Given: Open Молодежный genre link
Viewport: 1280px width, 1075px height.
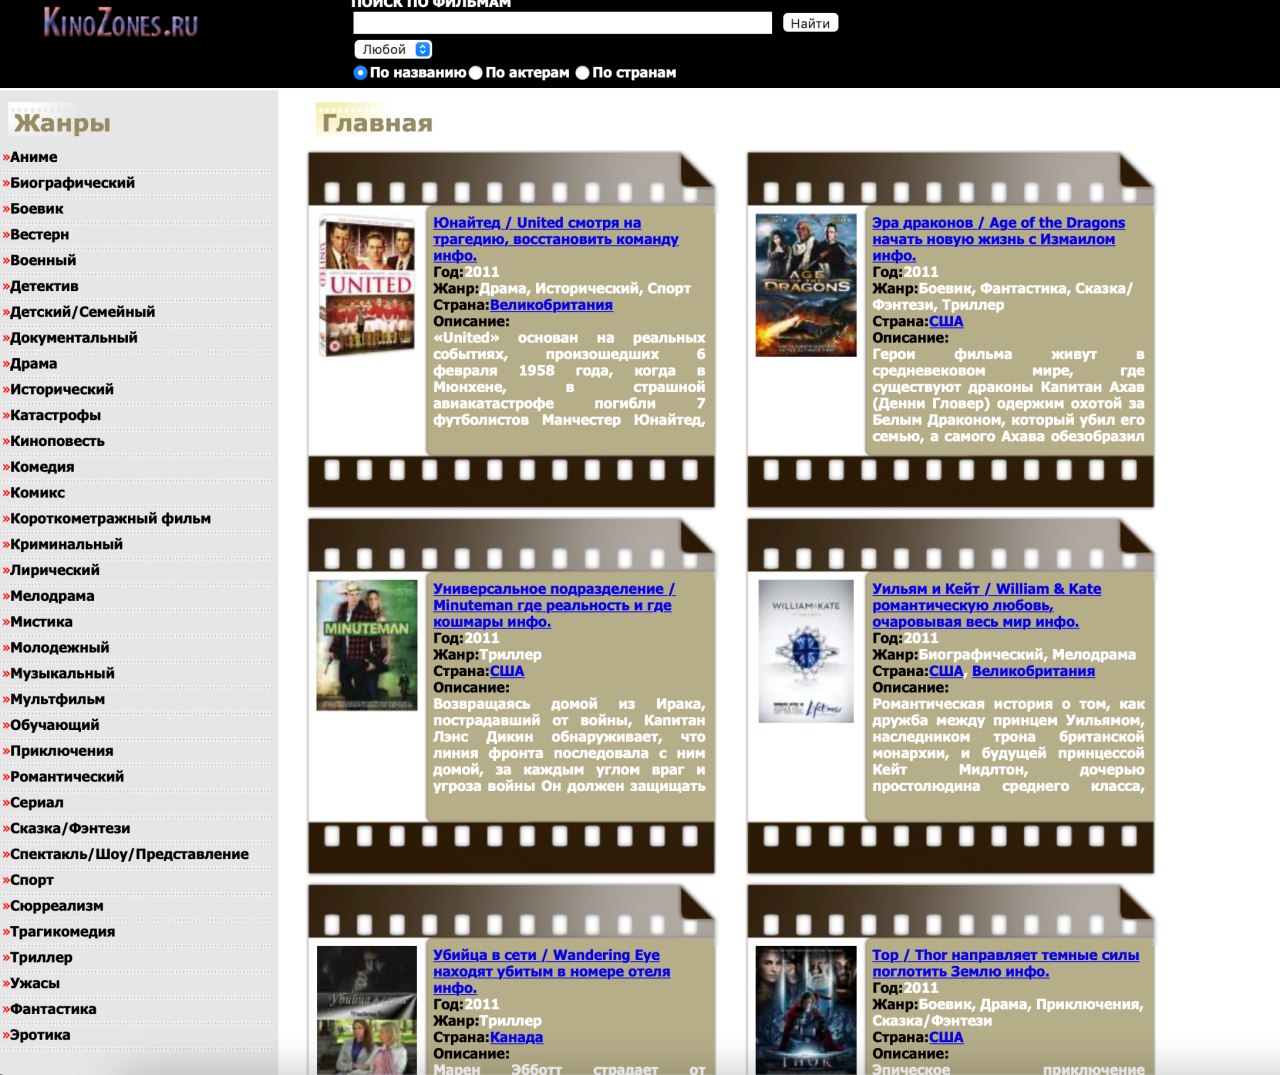Looking at the screenshot, I should pos(60,648).
